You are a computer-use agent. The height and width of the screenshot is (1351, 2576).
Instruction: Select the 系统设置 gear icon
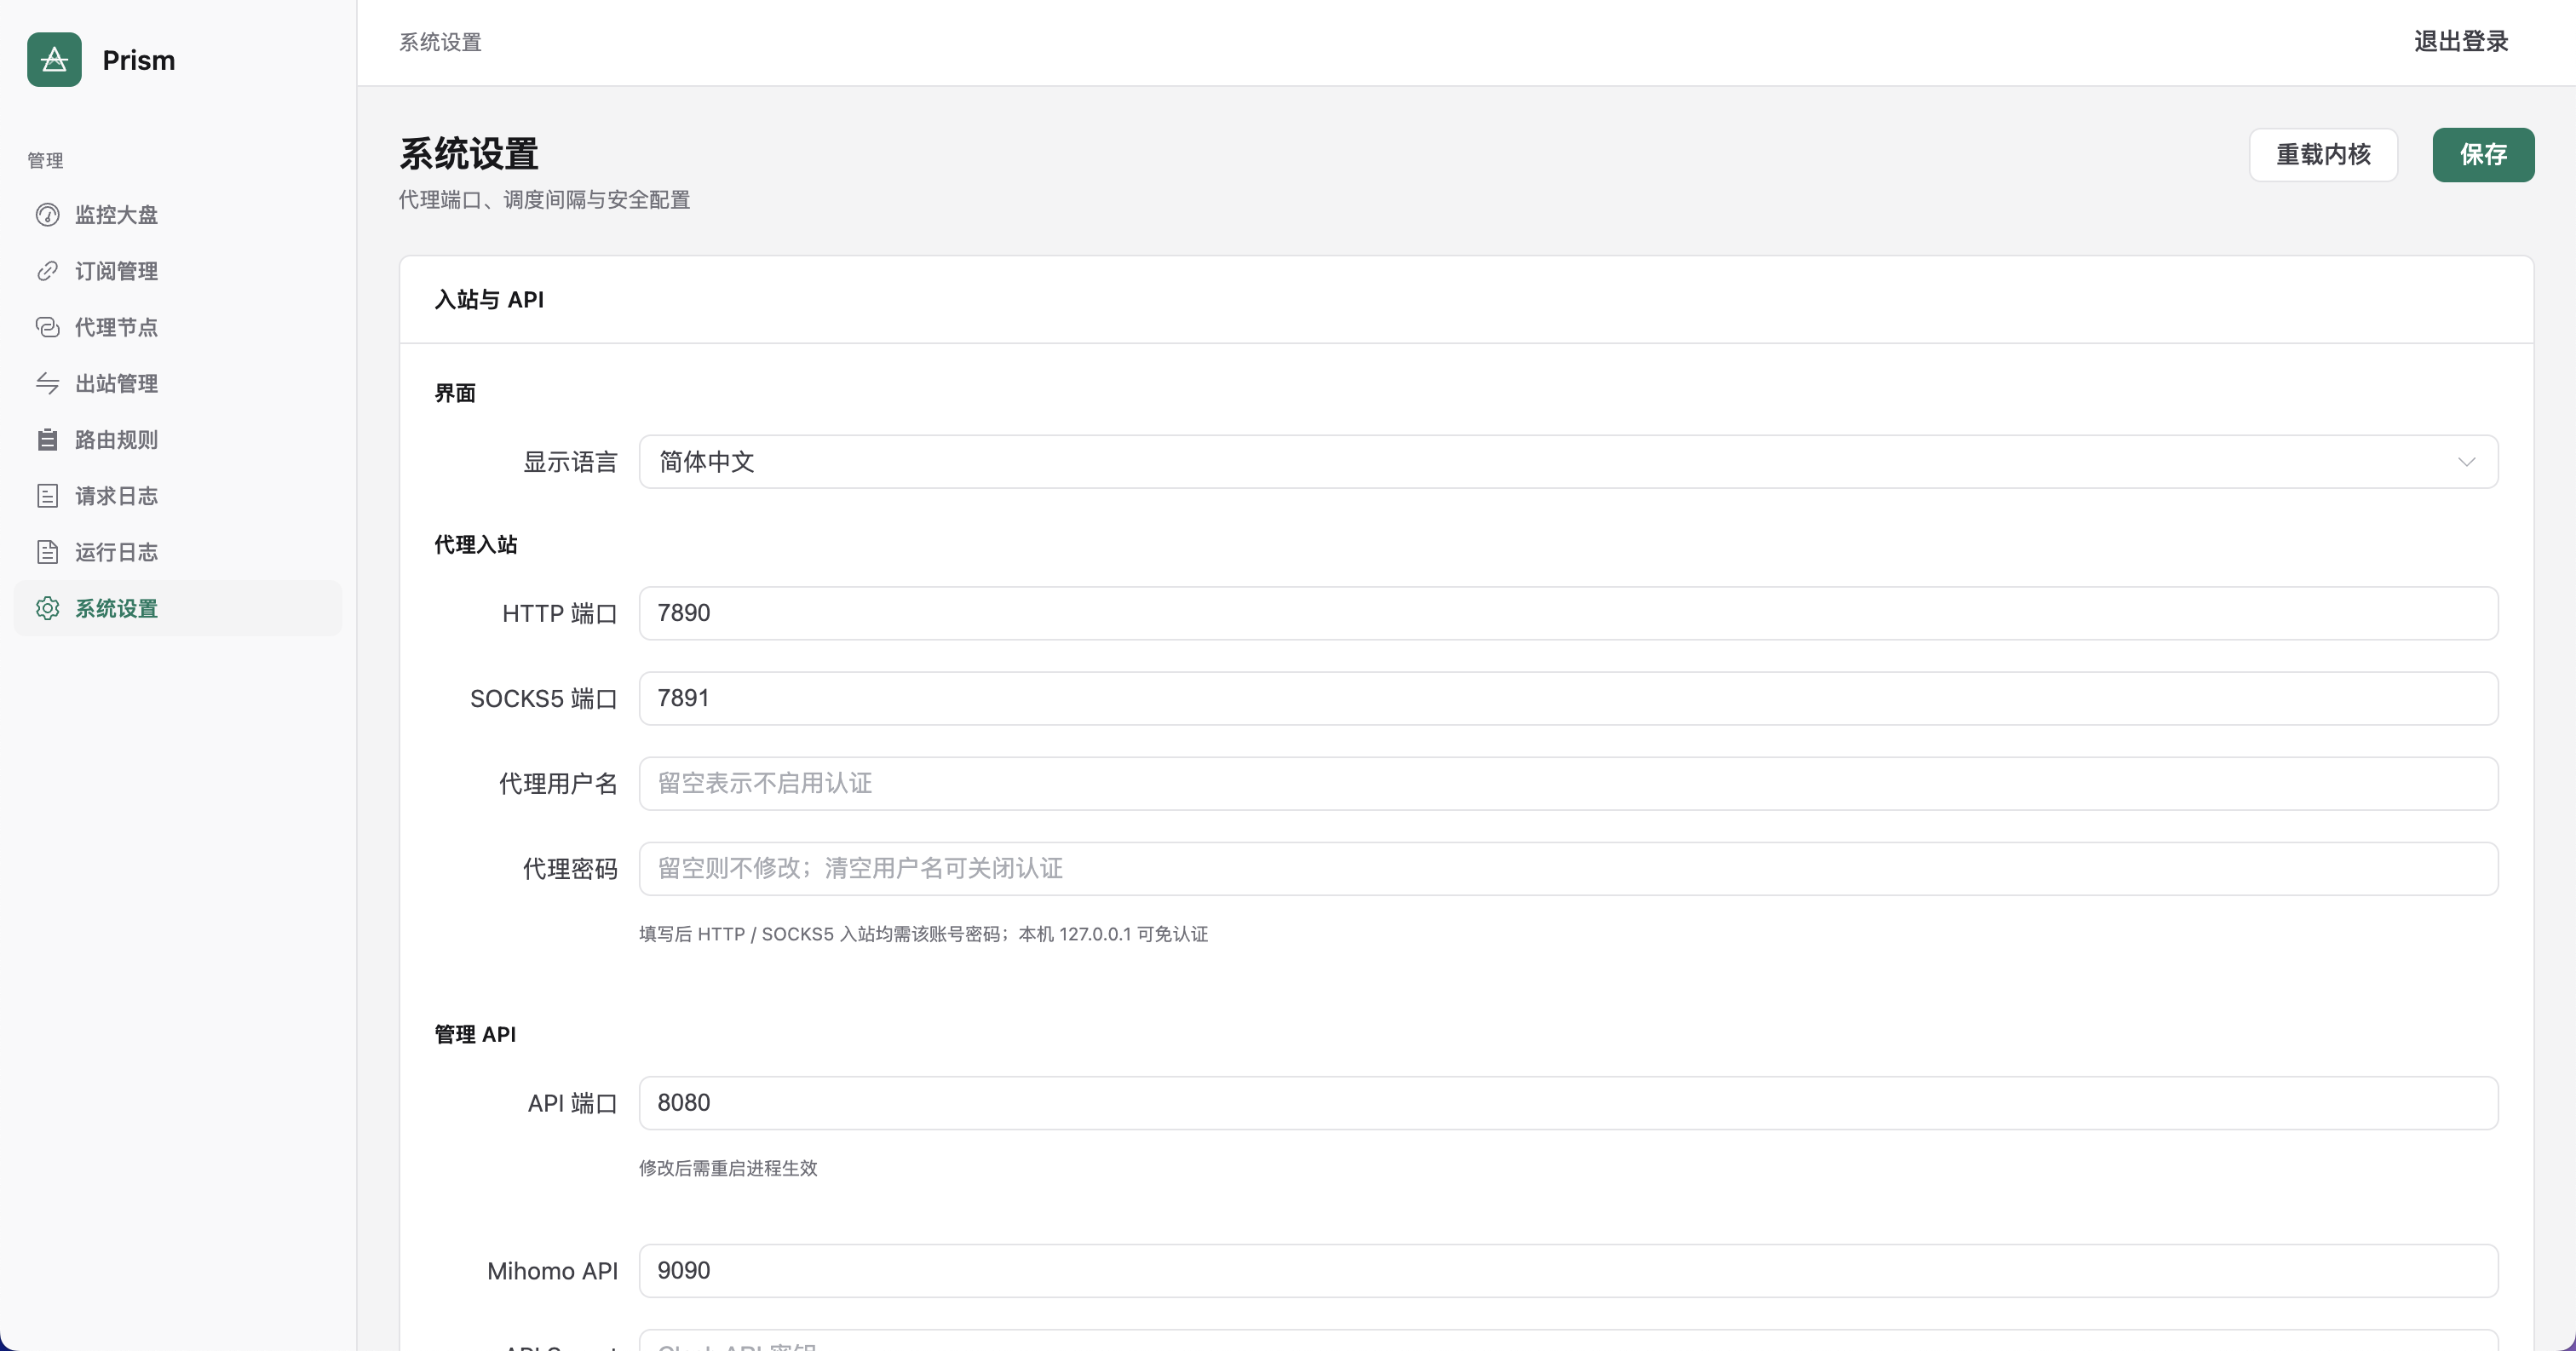(47, 608)
